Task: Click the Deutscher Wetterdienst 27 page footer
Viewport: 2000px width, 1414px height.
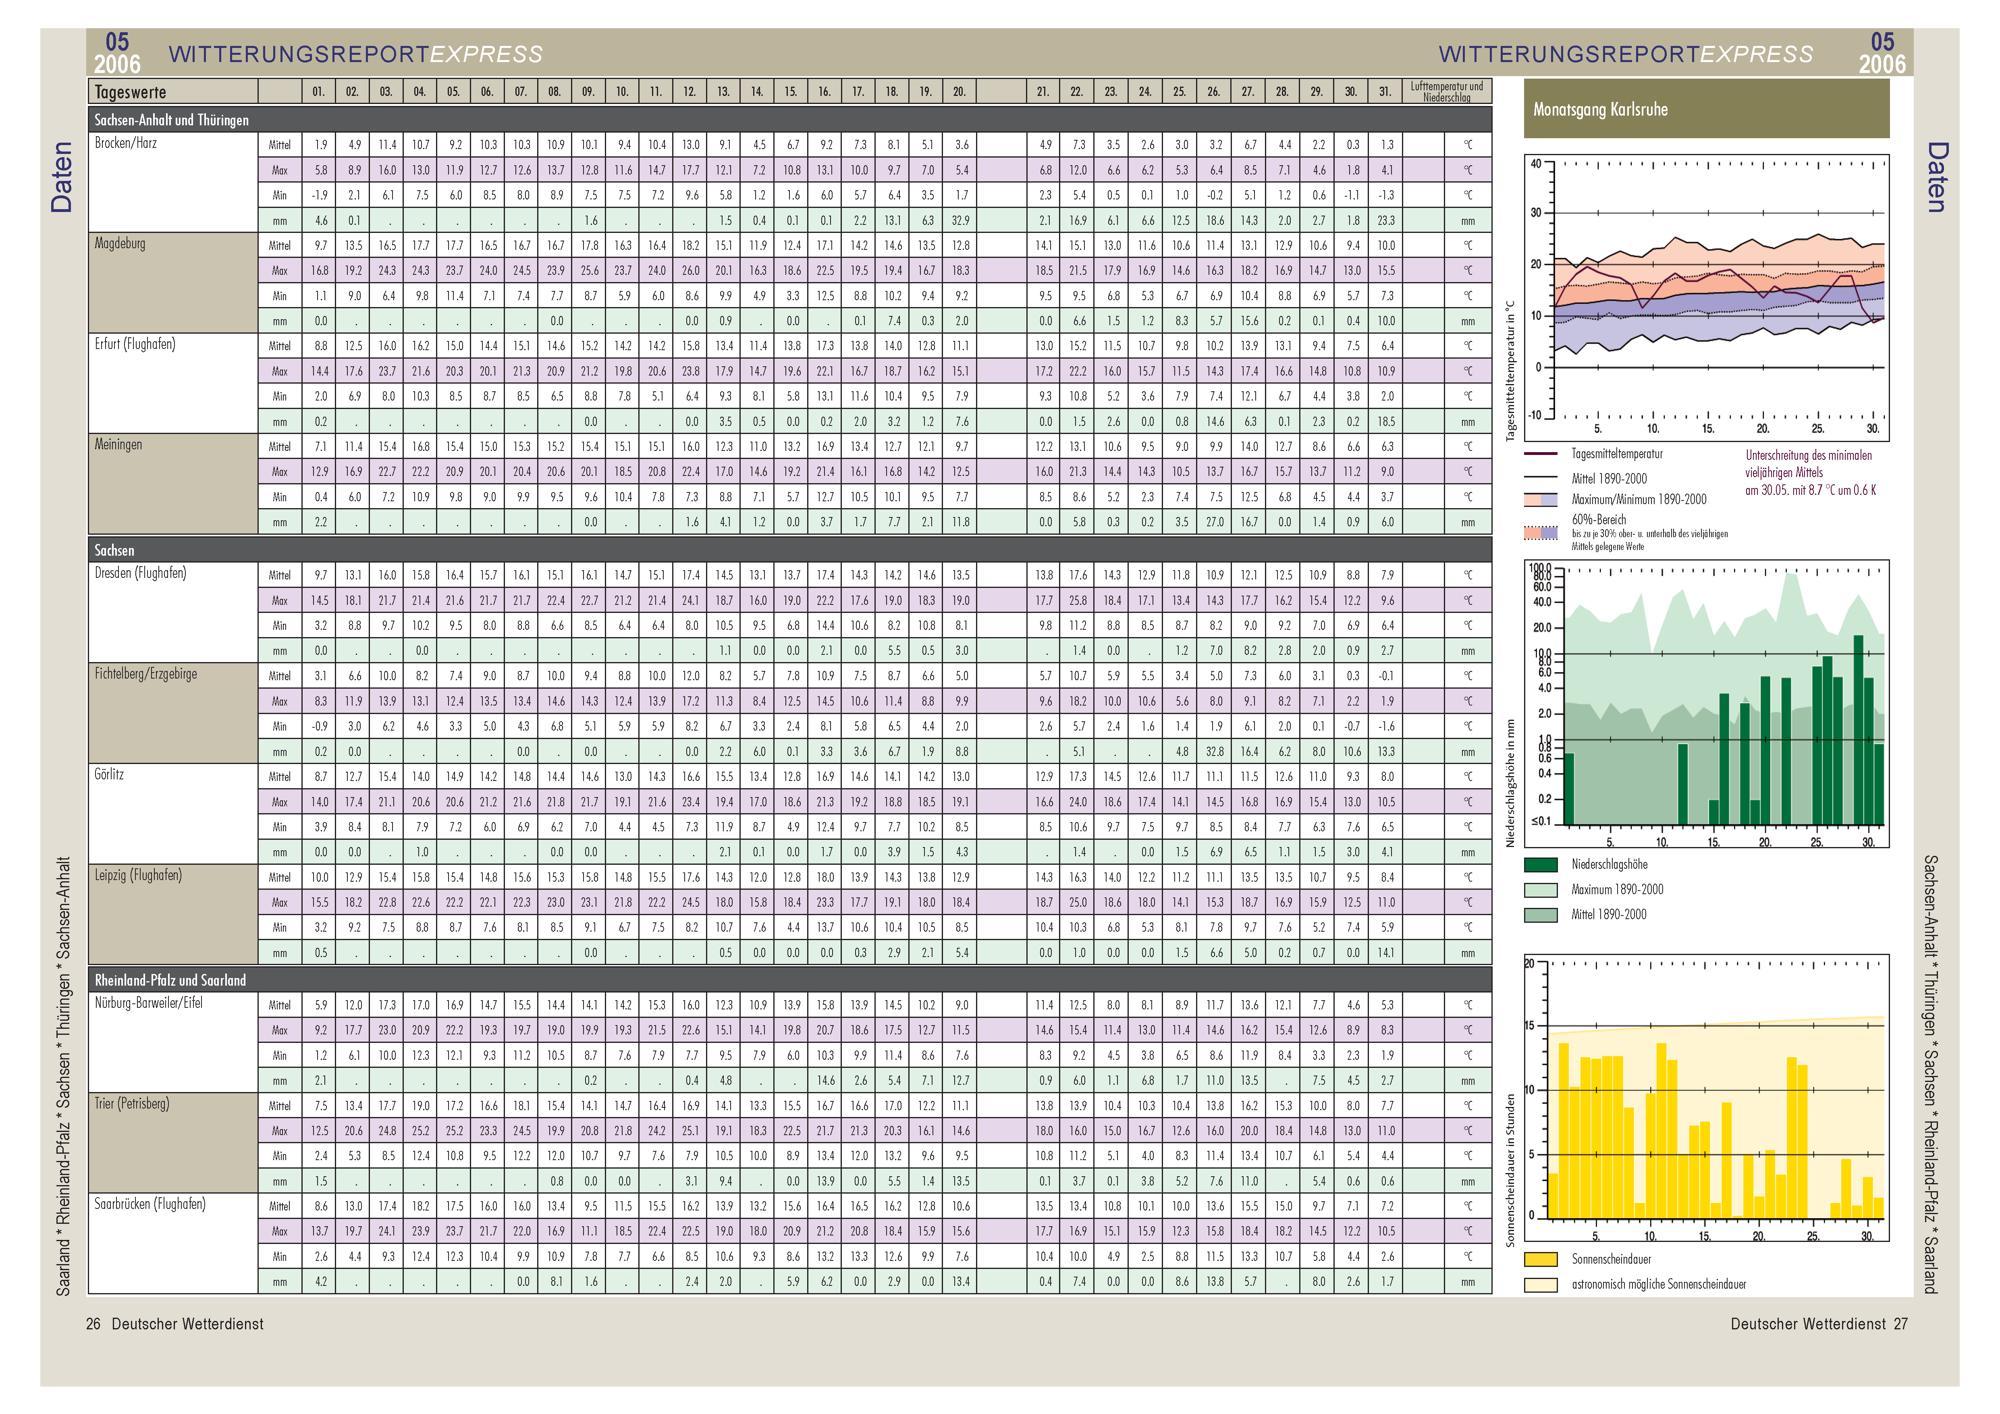Action: pos(1819,1324)
